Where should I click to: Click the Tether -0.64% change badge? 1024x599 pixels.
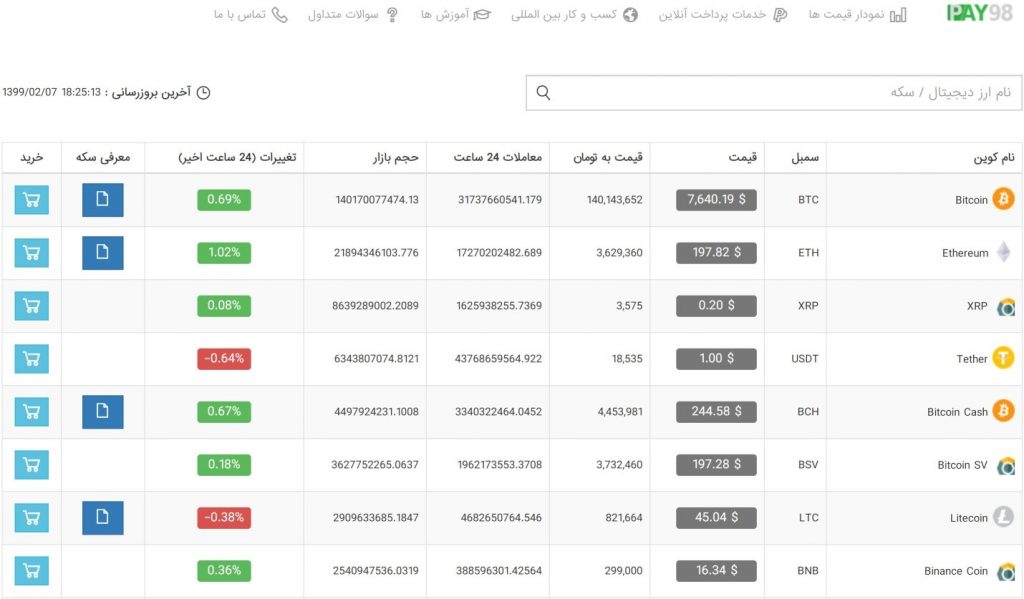(x=224, y=359)
